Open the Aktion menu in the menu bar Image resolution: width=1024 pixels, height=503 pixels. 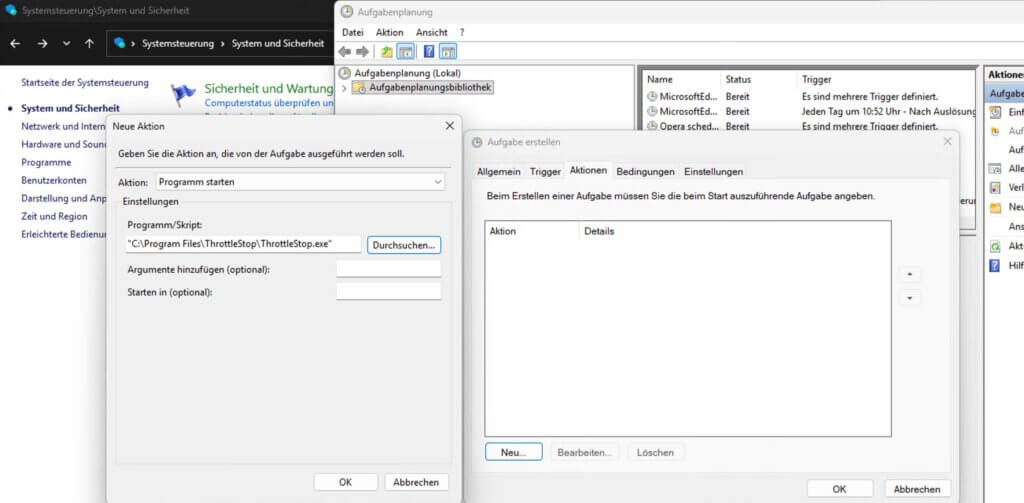390,32
